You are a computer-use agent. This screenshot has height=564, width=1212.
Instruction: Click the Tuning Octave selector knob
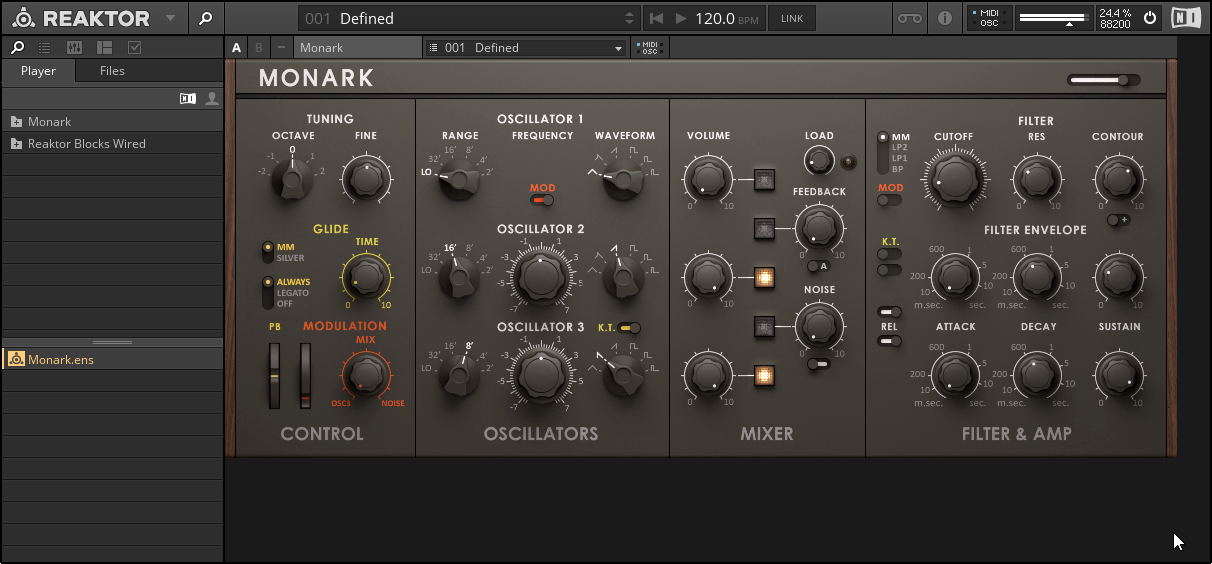coord(292,180)
